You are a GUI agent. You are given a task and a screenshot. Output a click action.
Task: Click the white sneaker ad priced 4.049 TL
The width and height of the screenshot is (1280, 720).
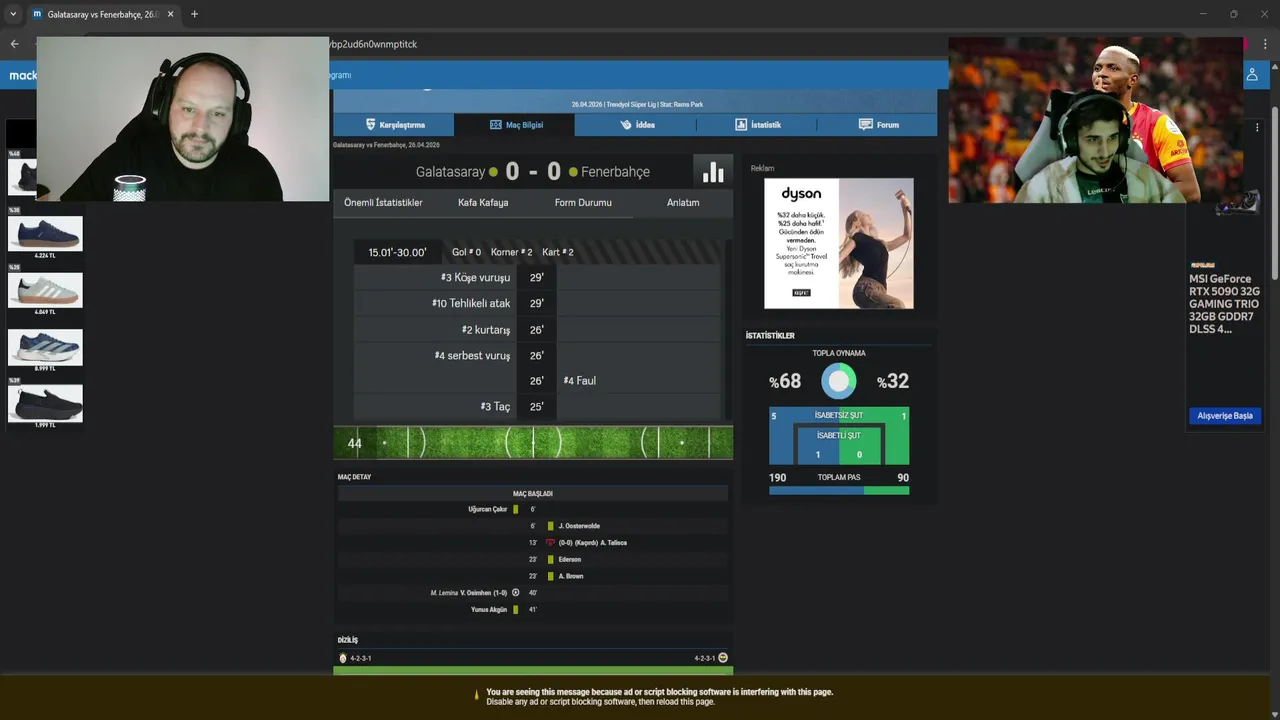tap(45, 290)
